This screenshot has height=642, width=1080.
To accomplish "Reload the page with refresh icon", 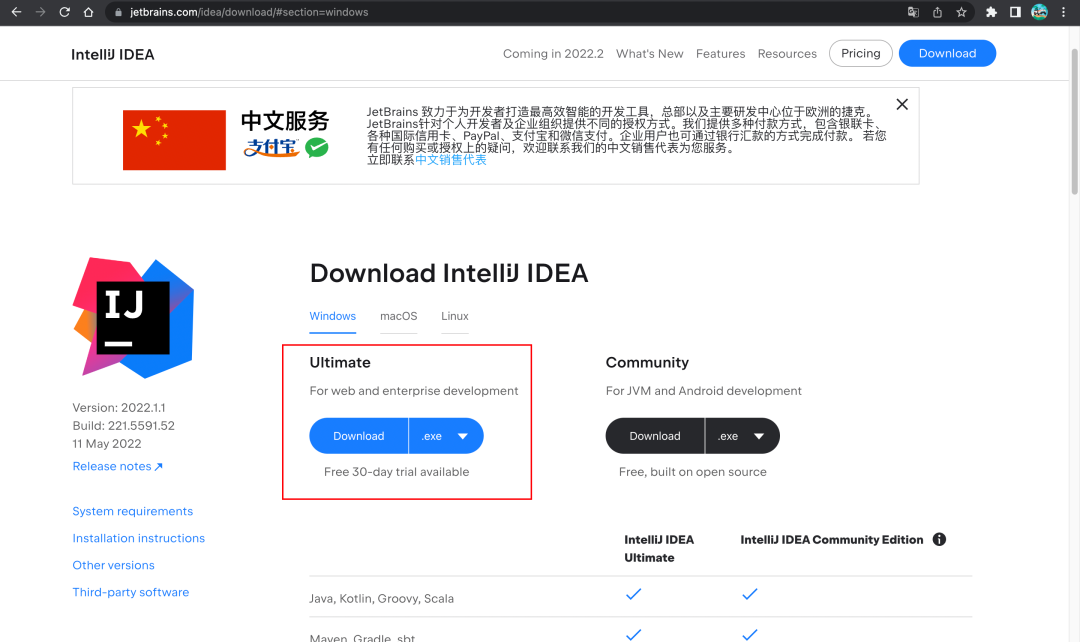I will 65,12.
